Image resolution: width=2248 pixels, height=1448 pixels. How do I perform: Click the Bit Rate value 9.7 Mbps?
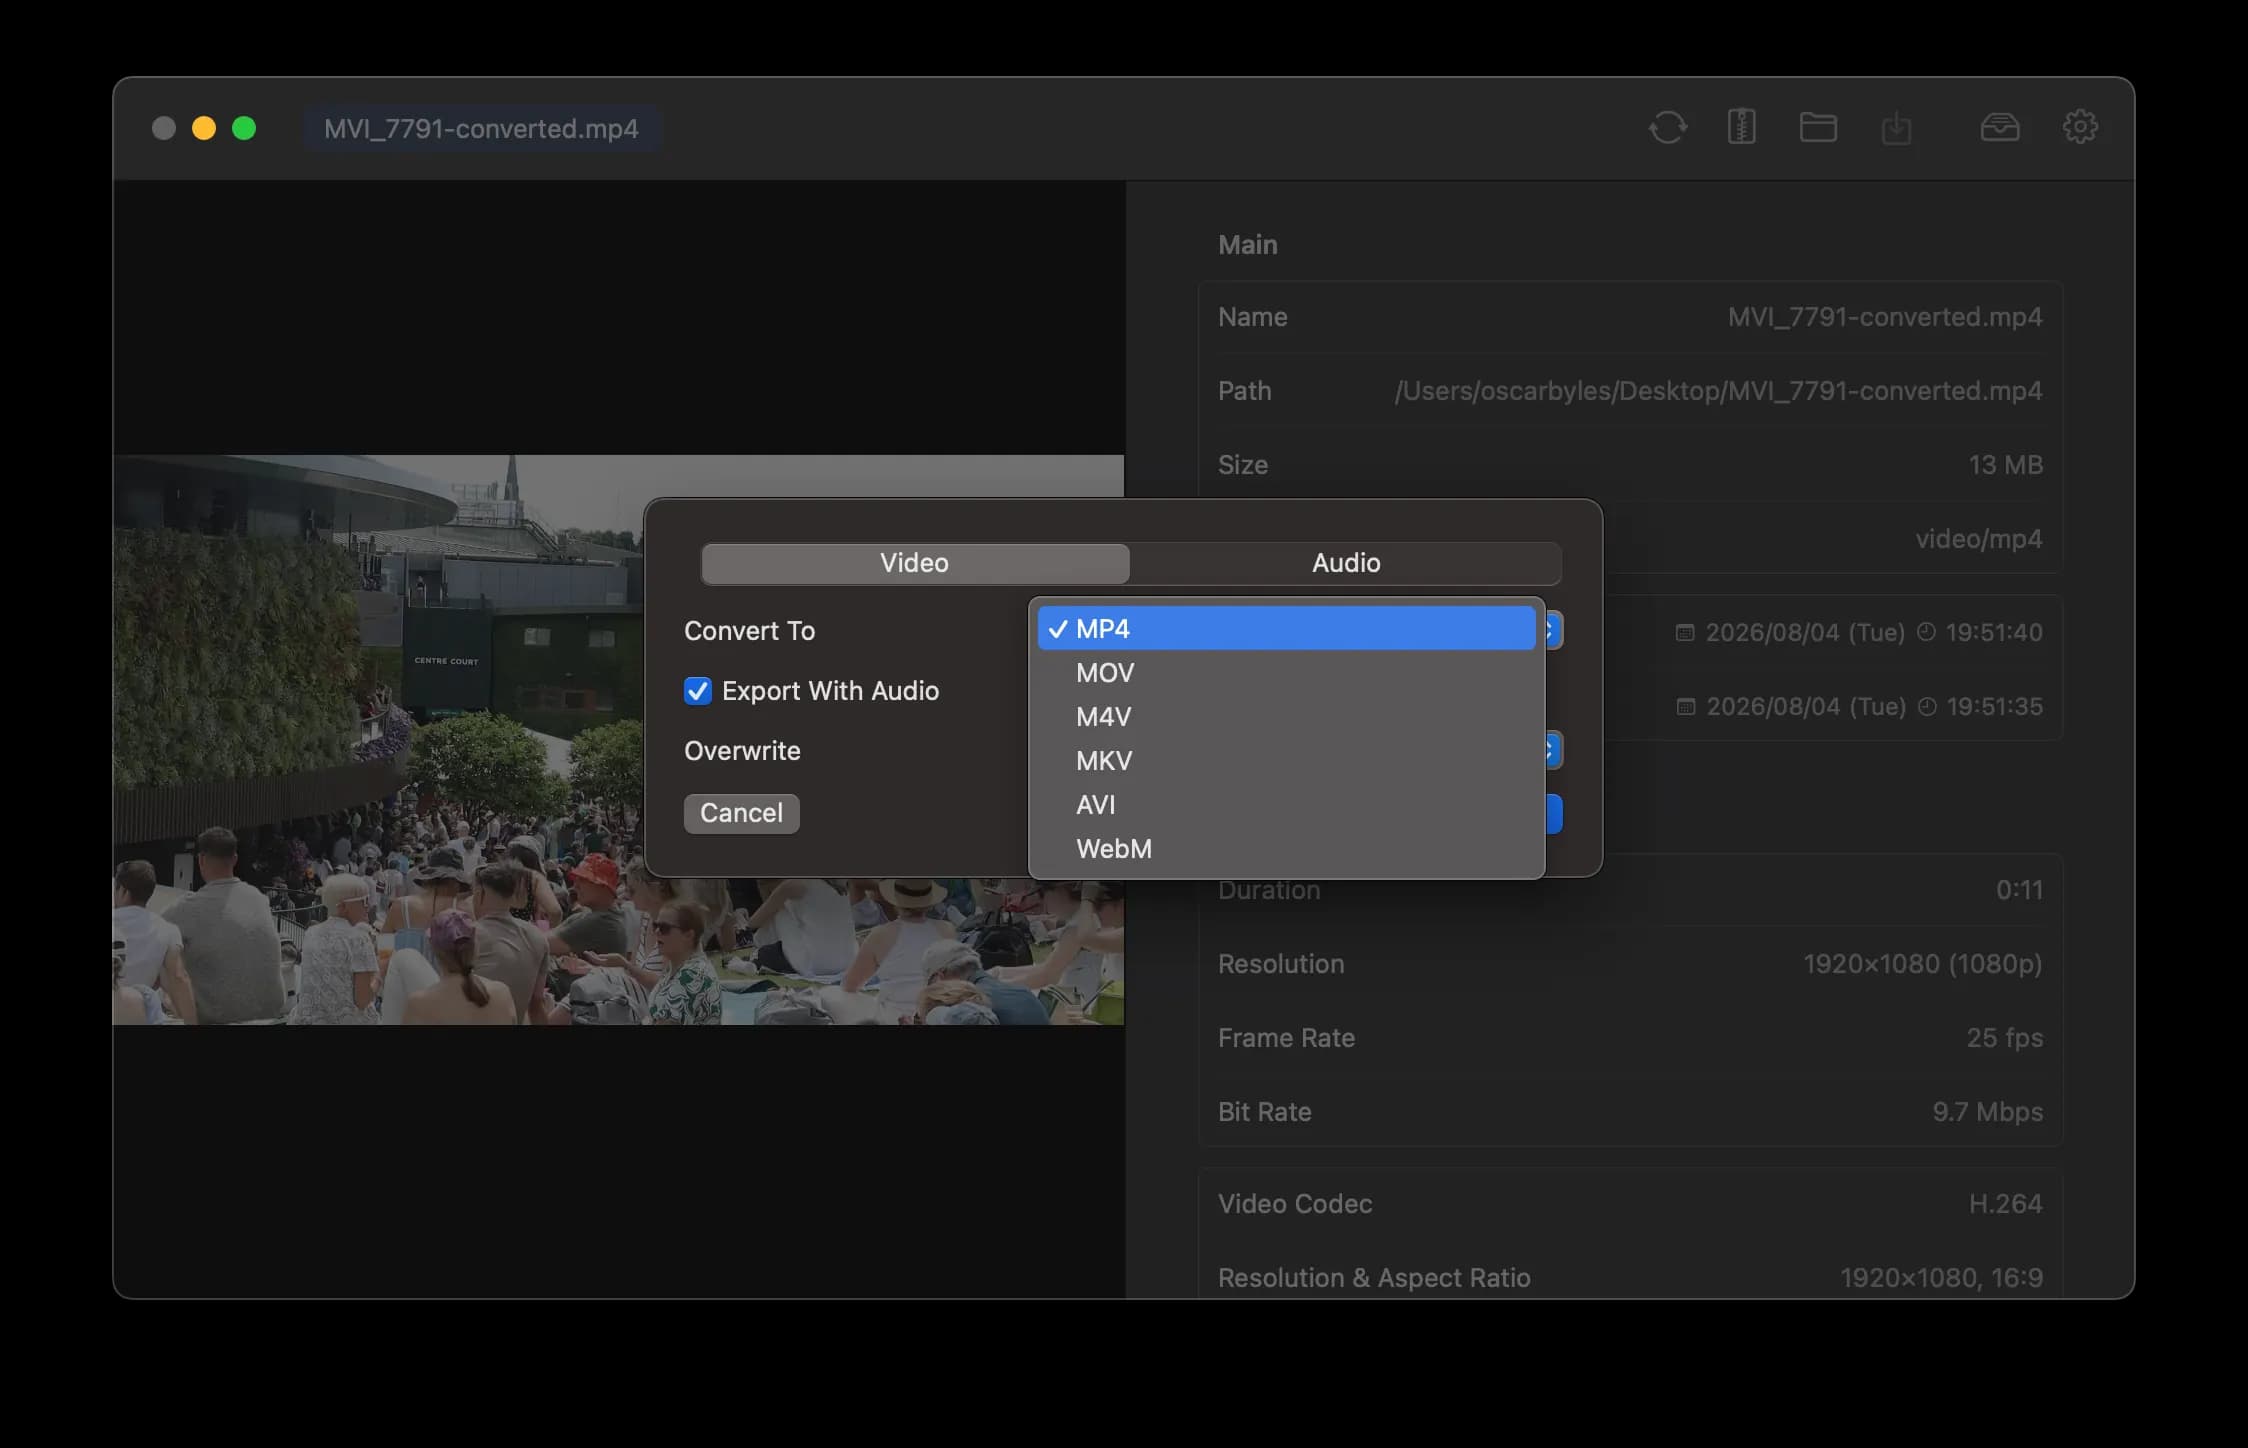(x=1987, y=1112)
